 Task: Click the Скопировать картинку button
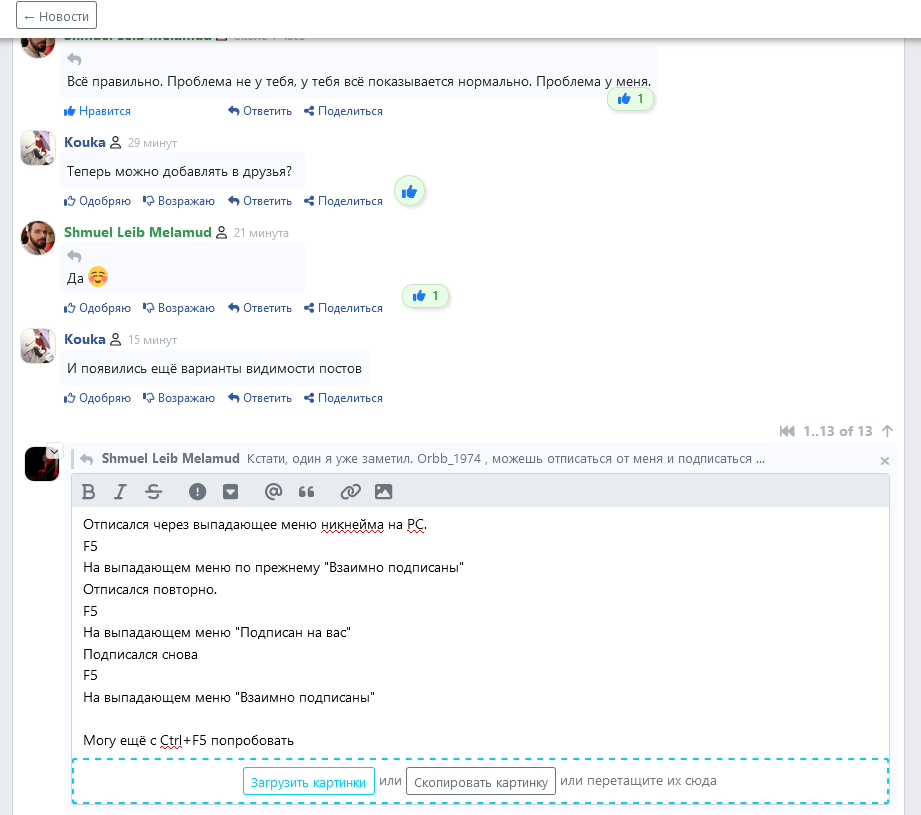(481, 781)
